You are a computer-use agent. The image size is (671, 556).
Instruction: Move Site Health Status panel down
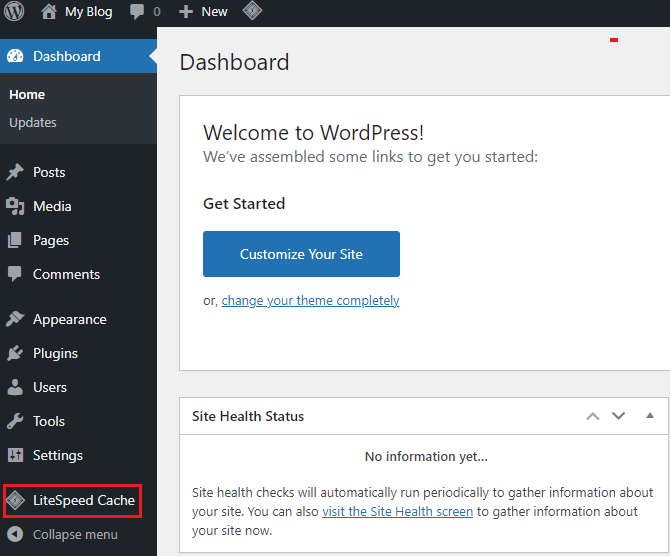[x=618, y=416]
